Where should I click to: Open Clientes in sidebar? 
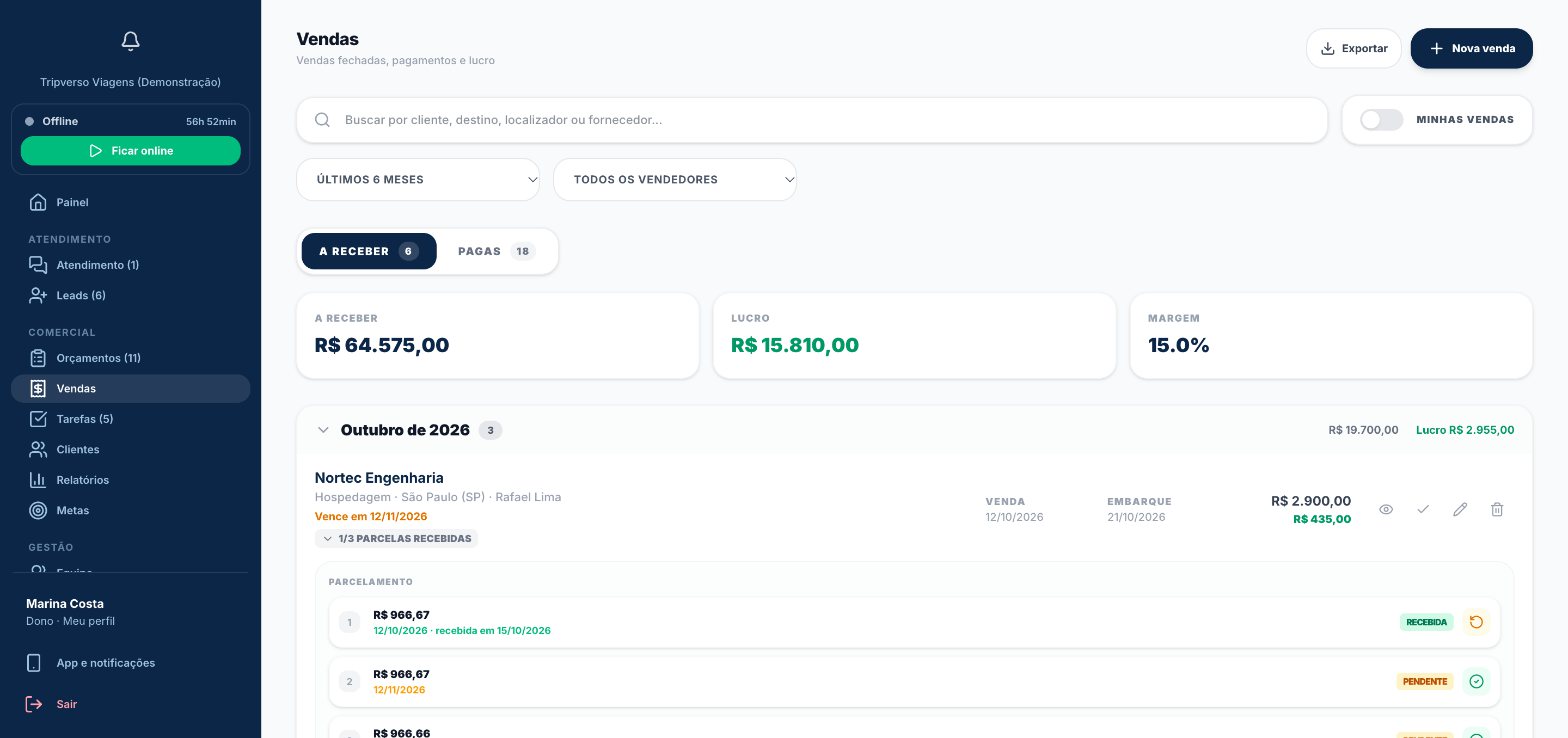coord(130,449)
